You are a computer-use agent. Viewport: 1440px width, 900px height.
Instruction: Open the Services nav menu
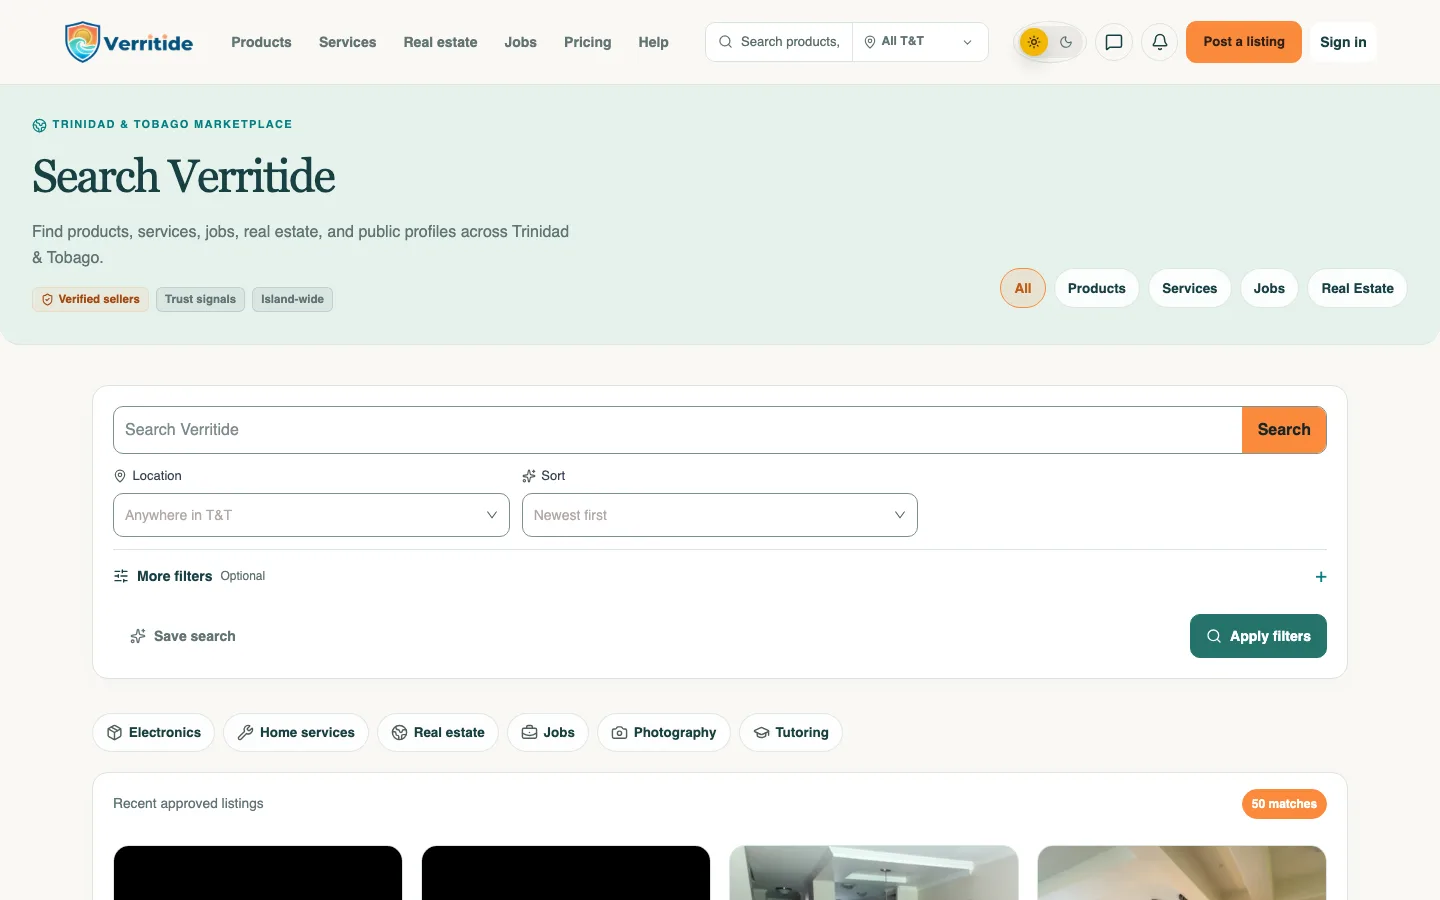tap(347, 42)
